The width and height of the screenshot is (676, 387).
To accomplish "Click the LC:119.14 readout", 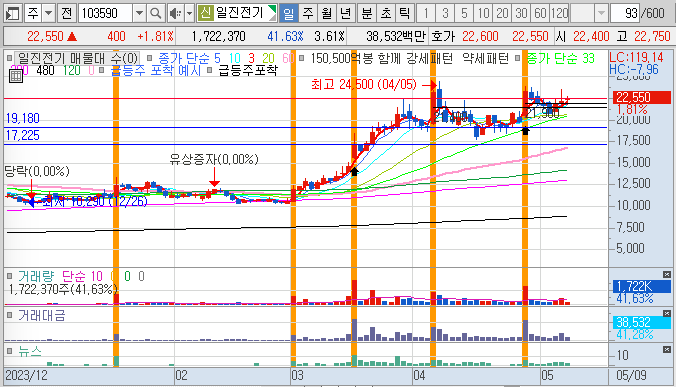I will coord(636,57).
